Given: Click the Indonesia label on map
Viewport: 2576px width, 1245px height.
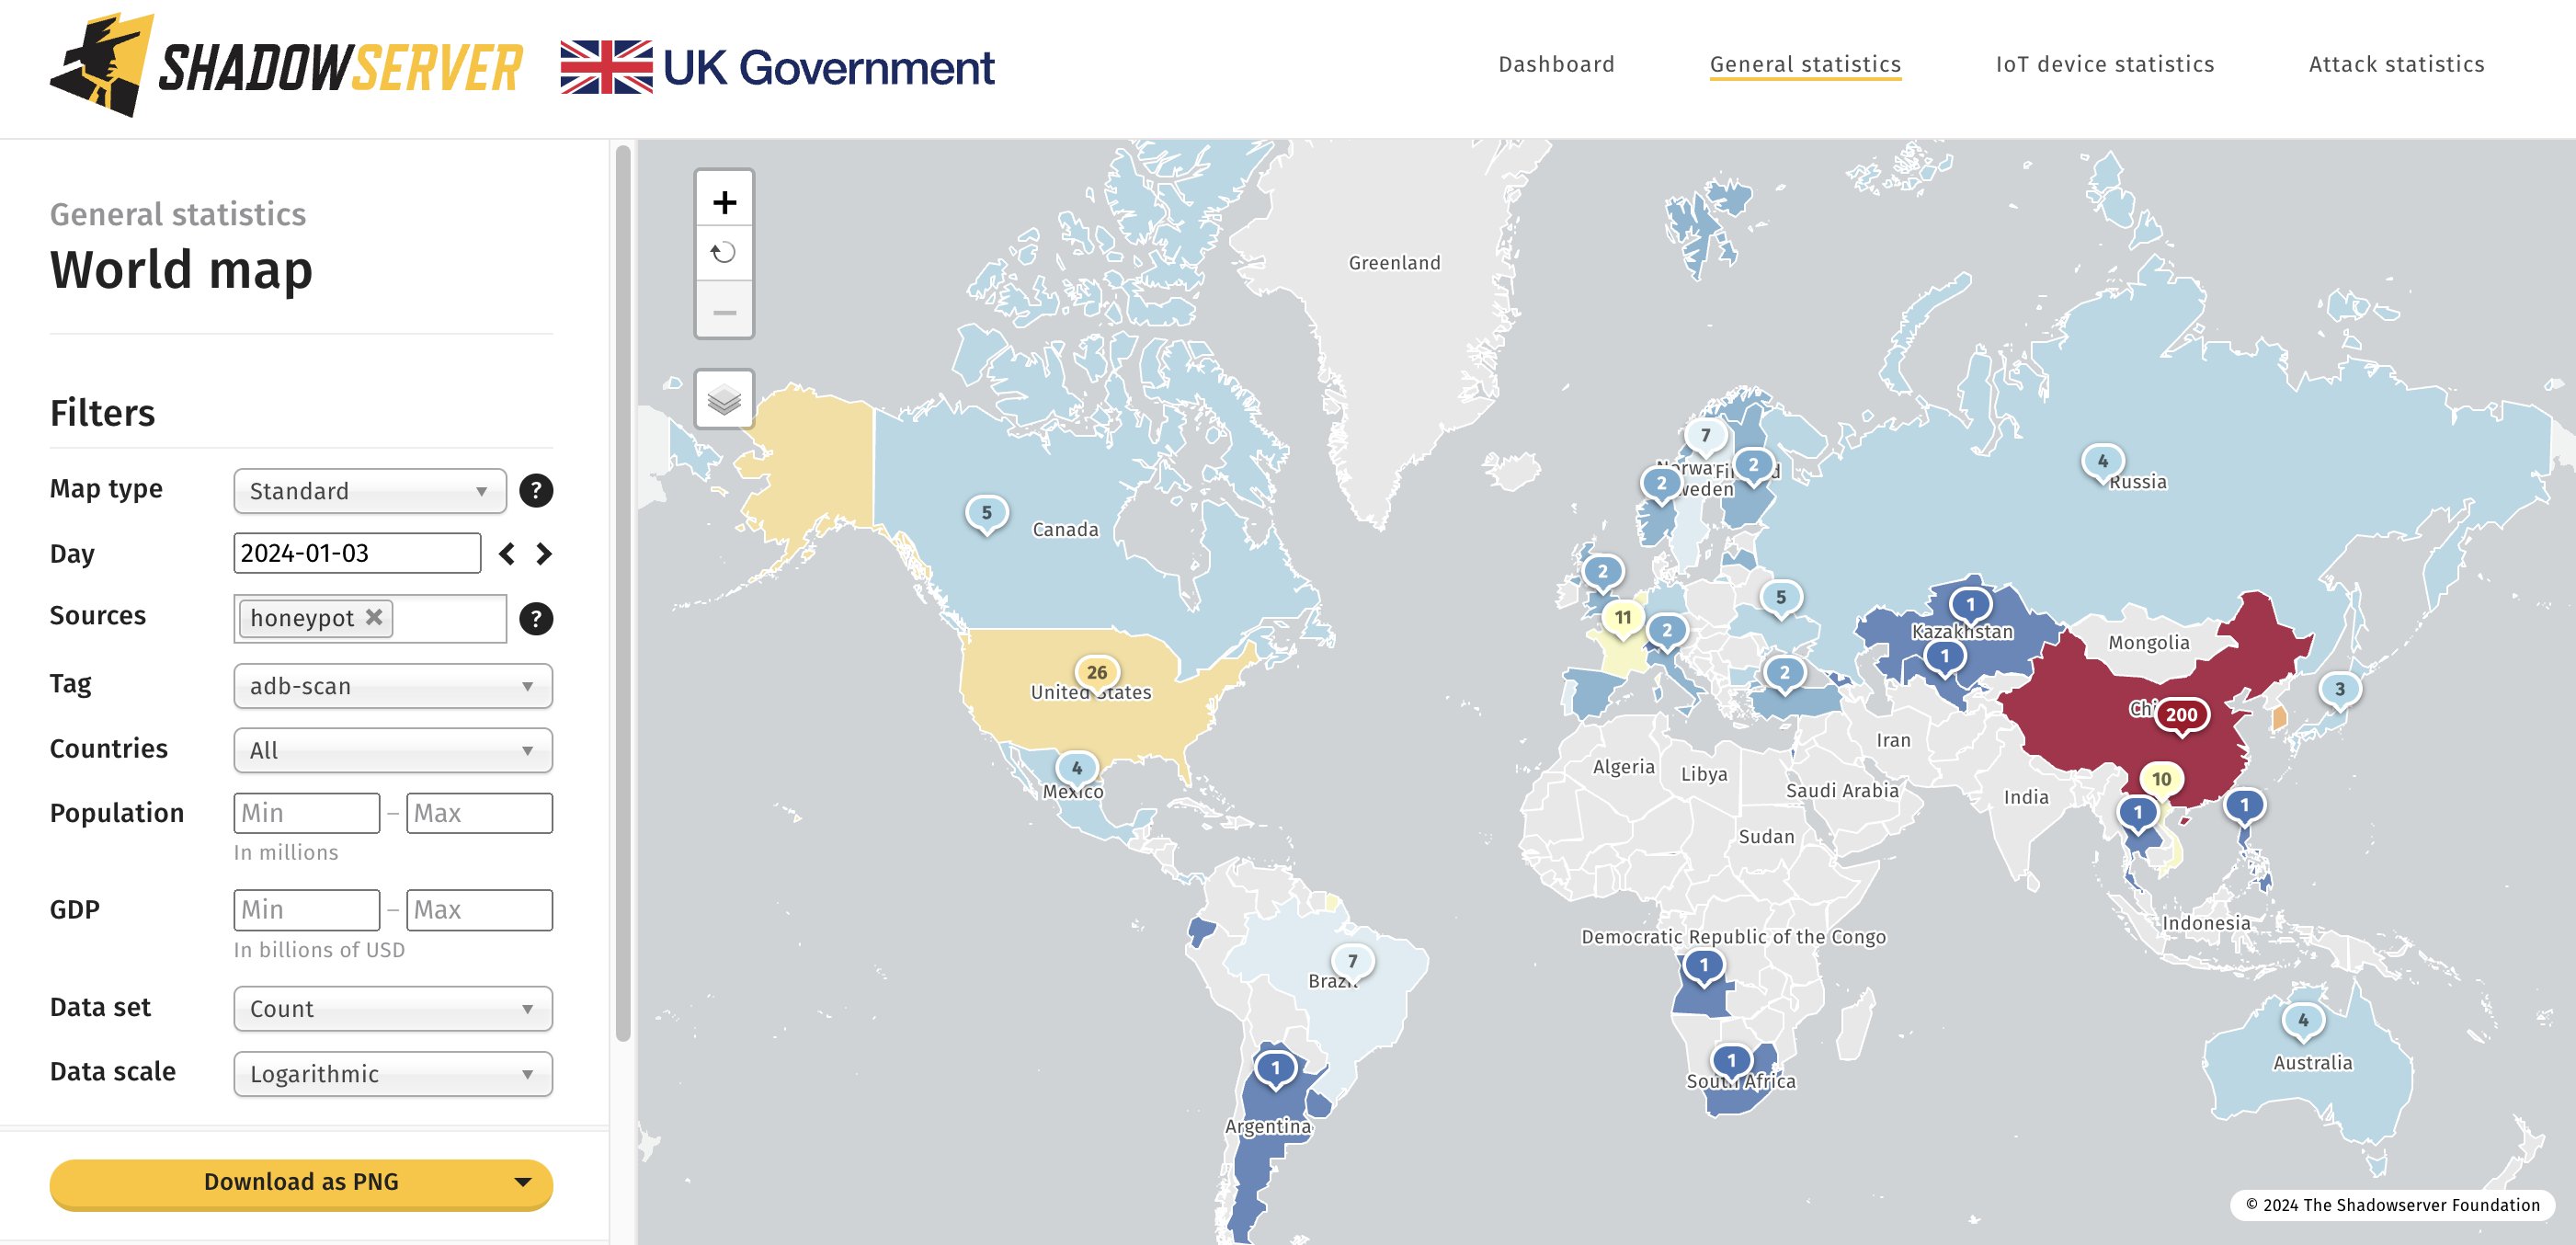Looking at the screenshot, I should point(2206,923).
